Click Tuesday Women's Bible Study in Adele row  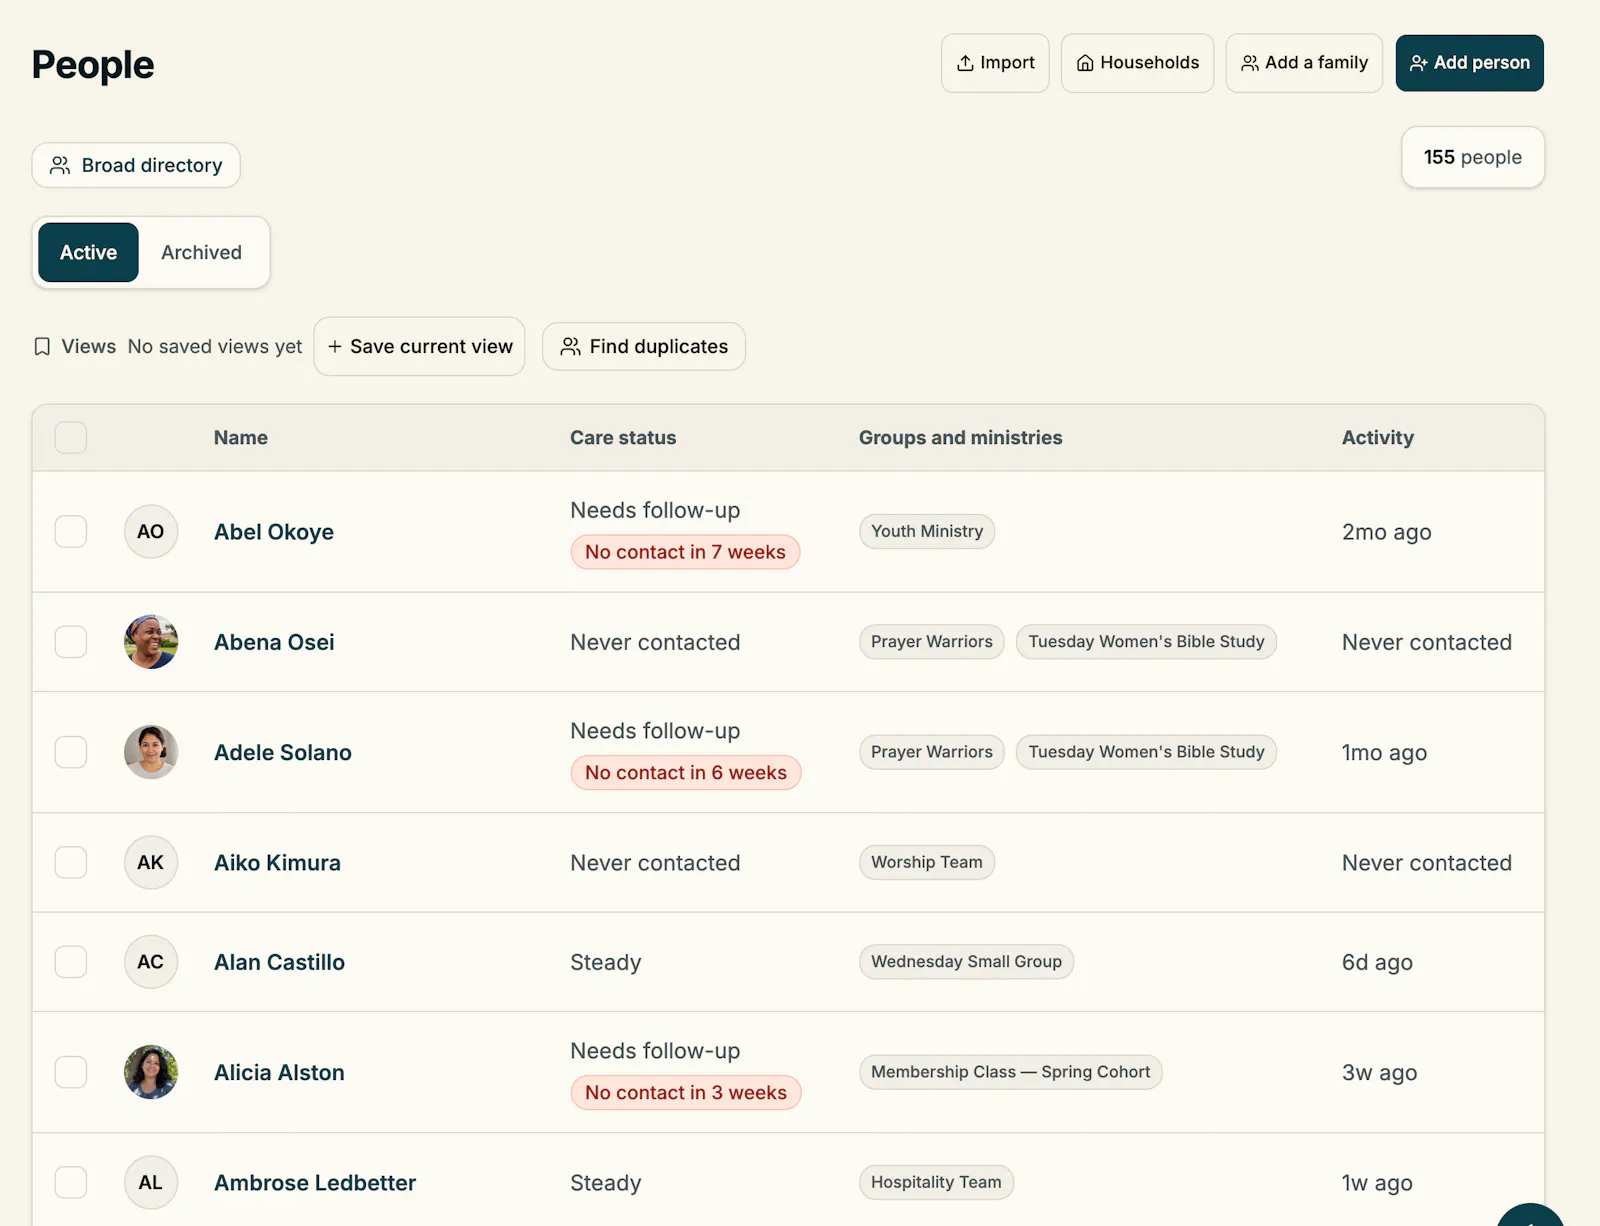(x=1146, y=752)
